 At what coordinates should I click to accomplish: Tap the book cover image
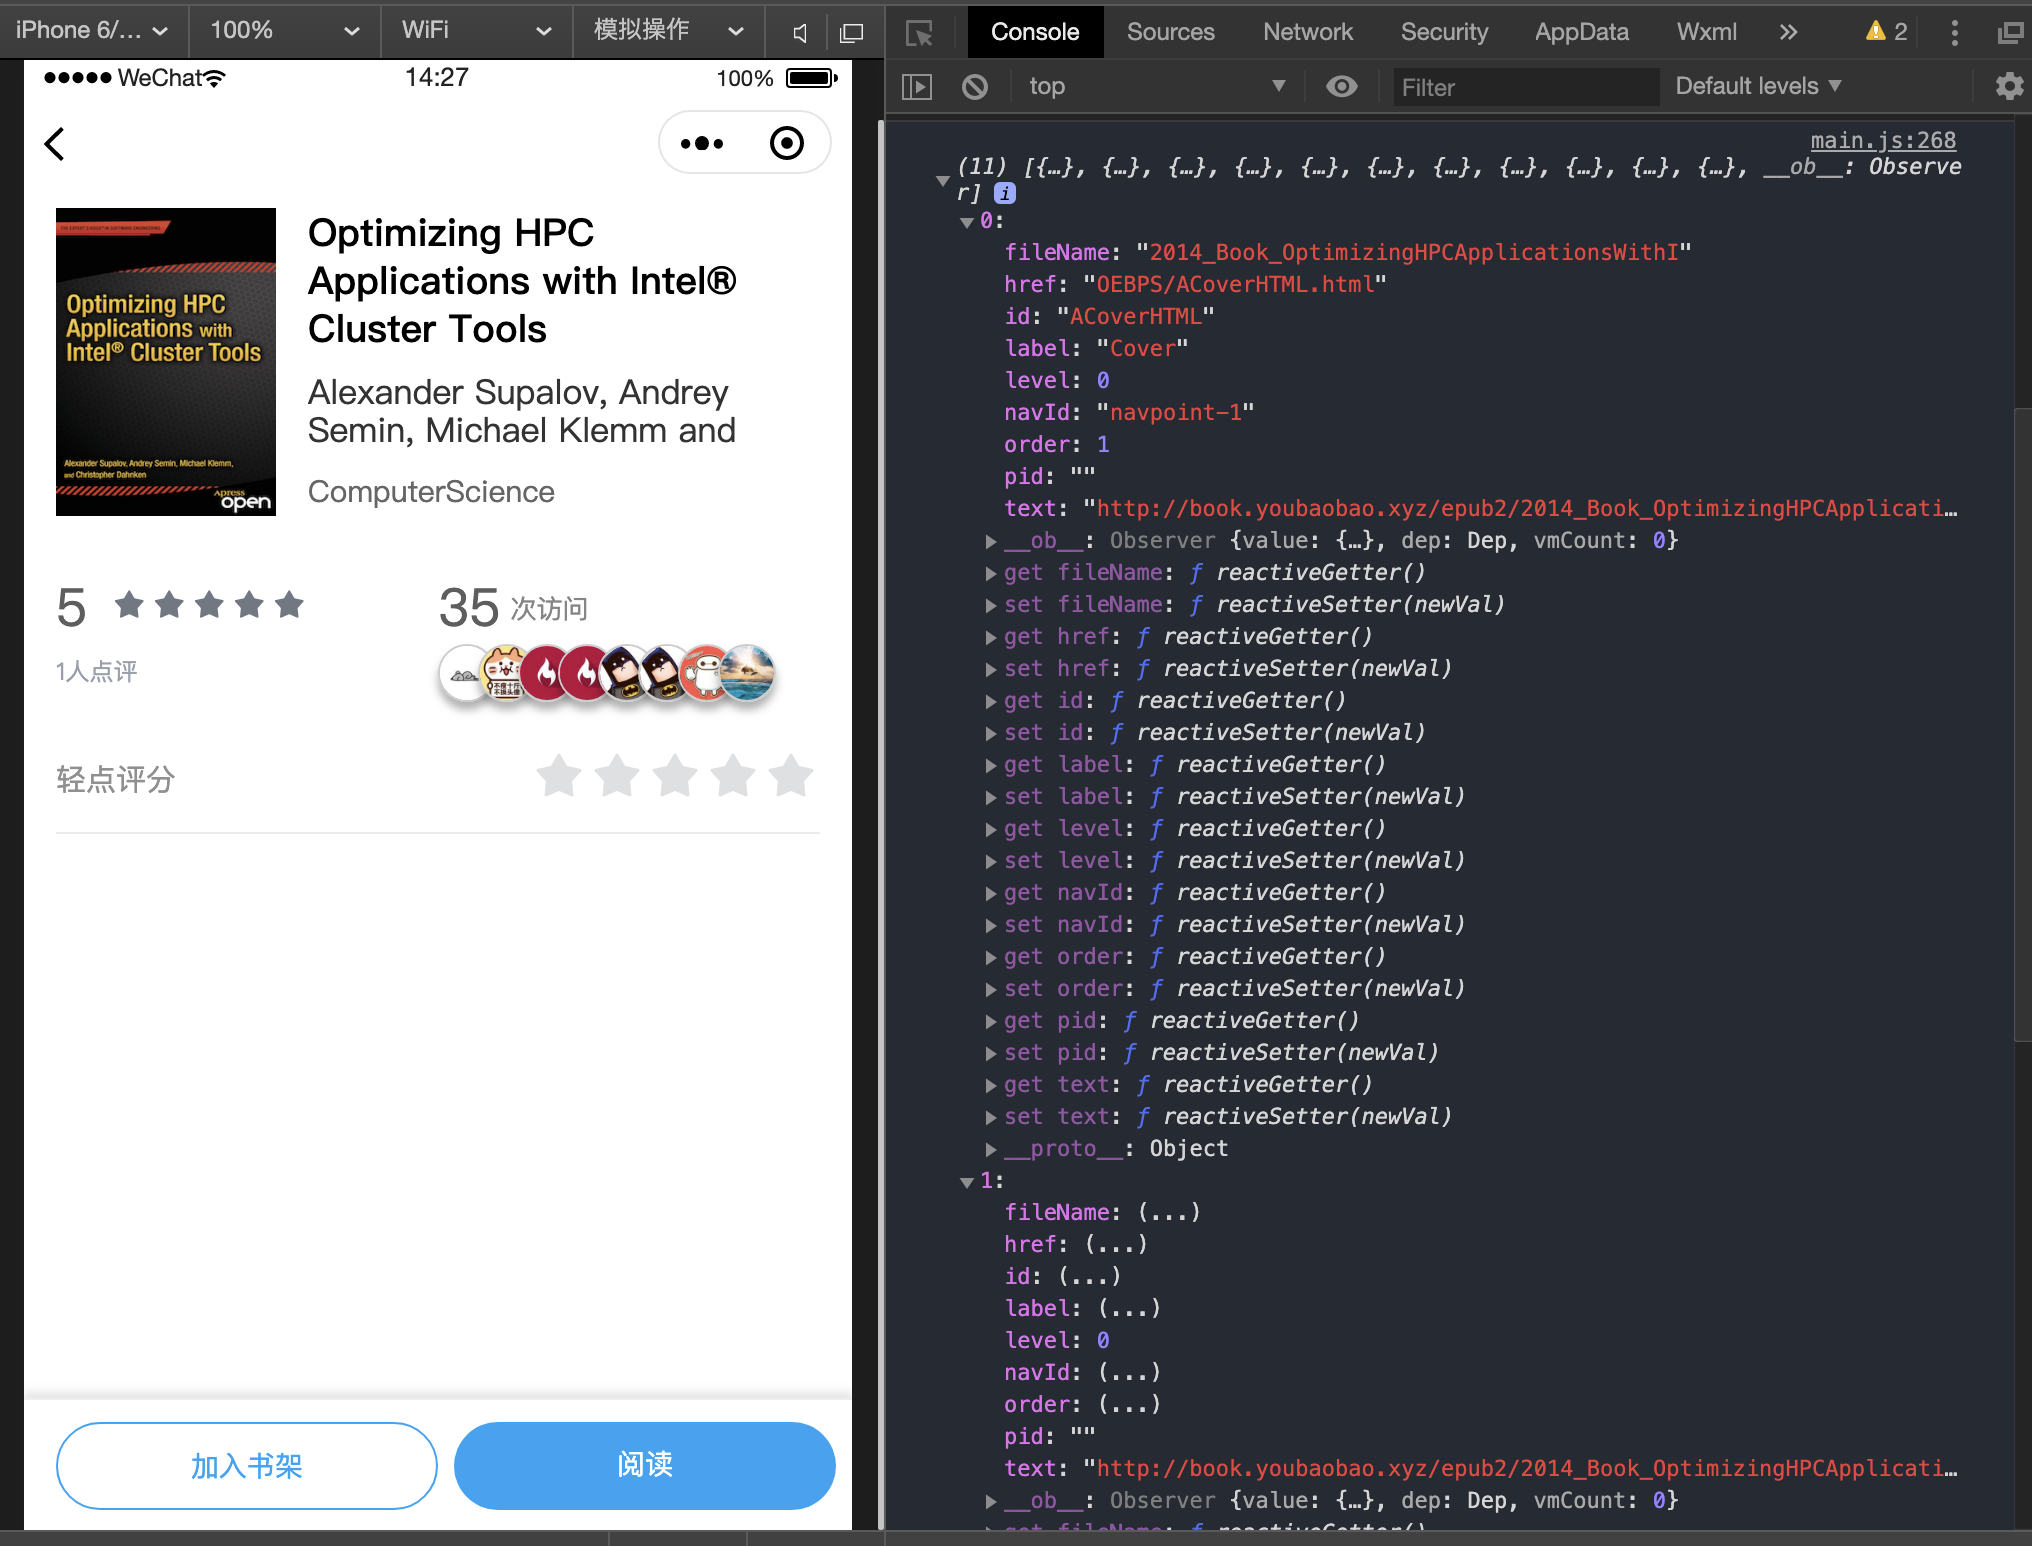point(166,362)
